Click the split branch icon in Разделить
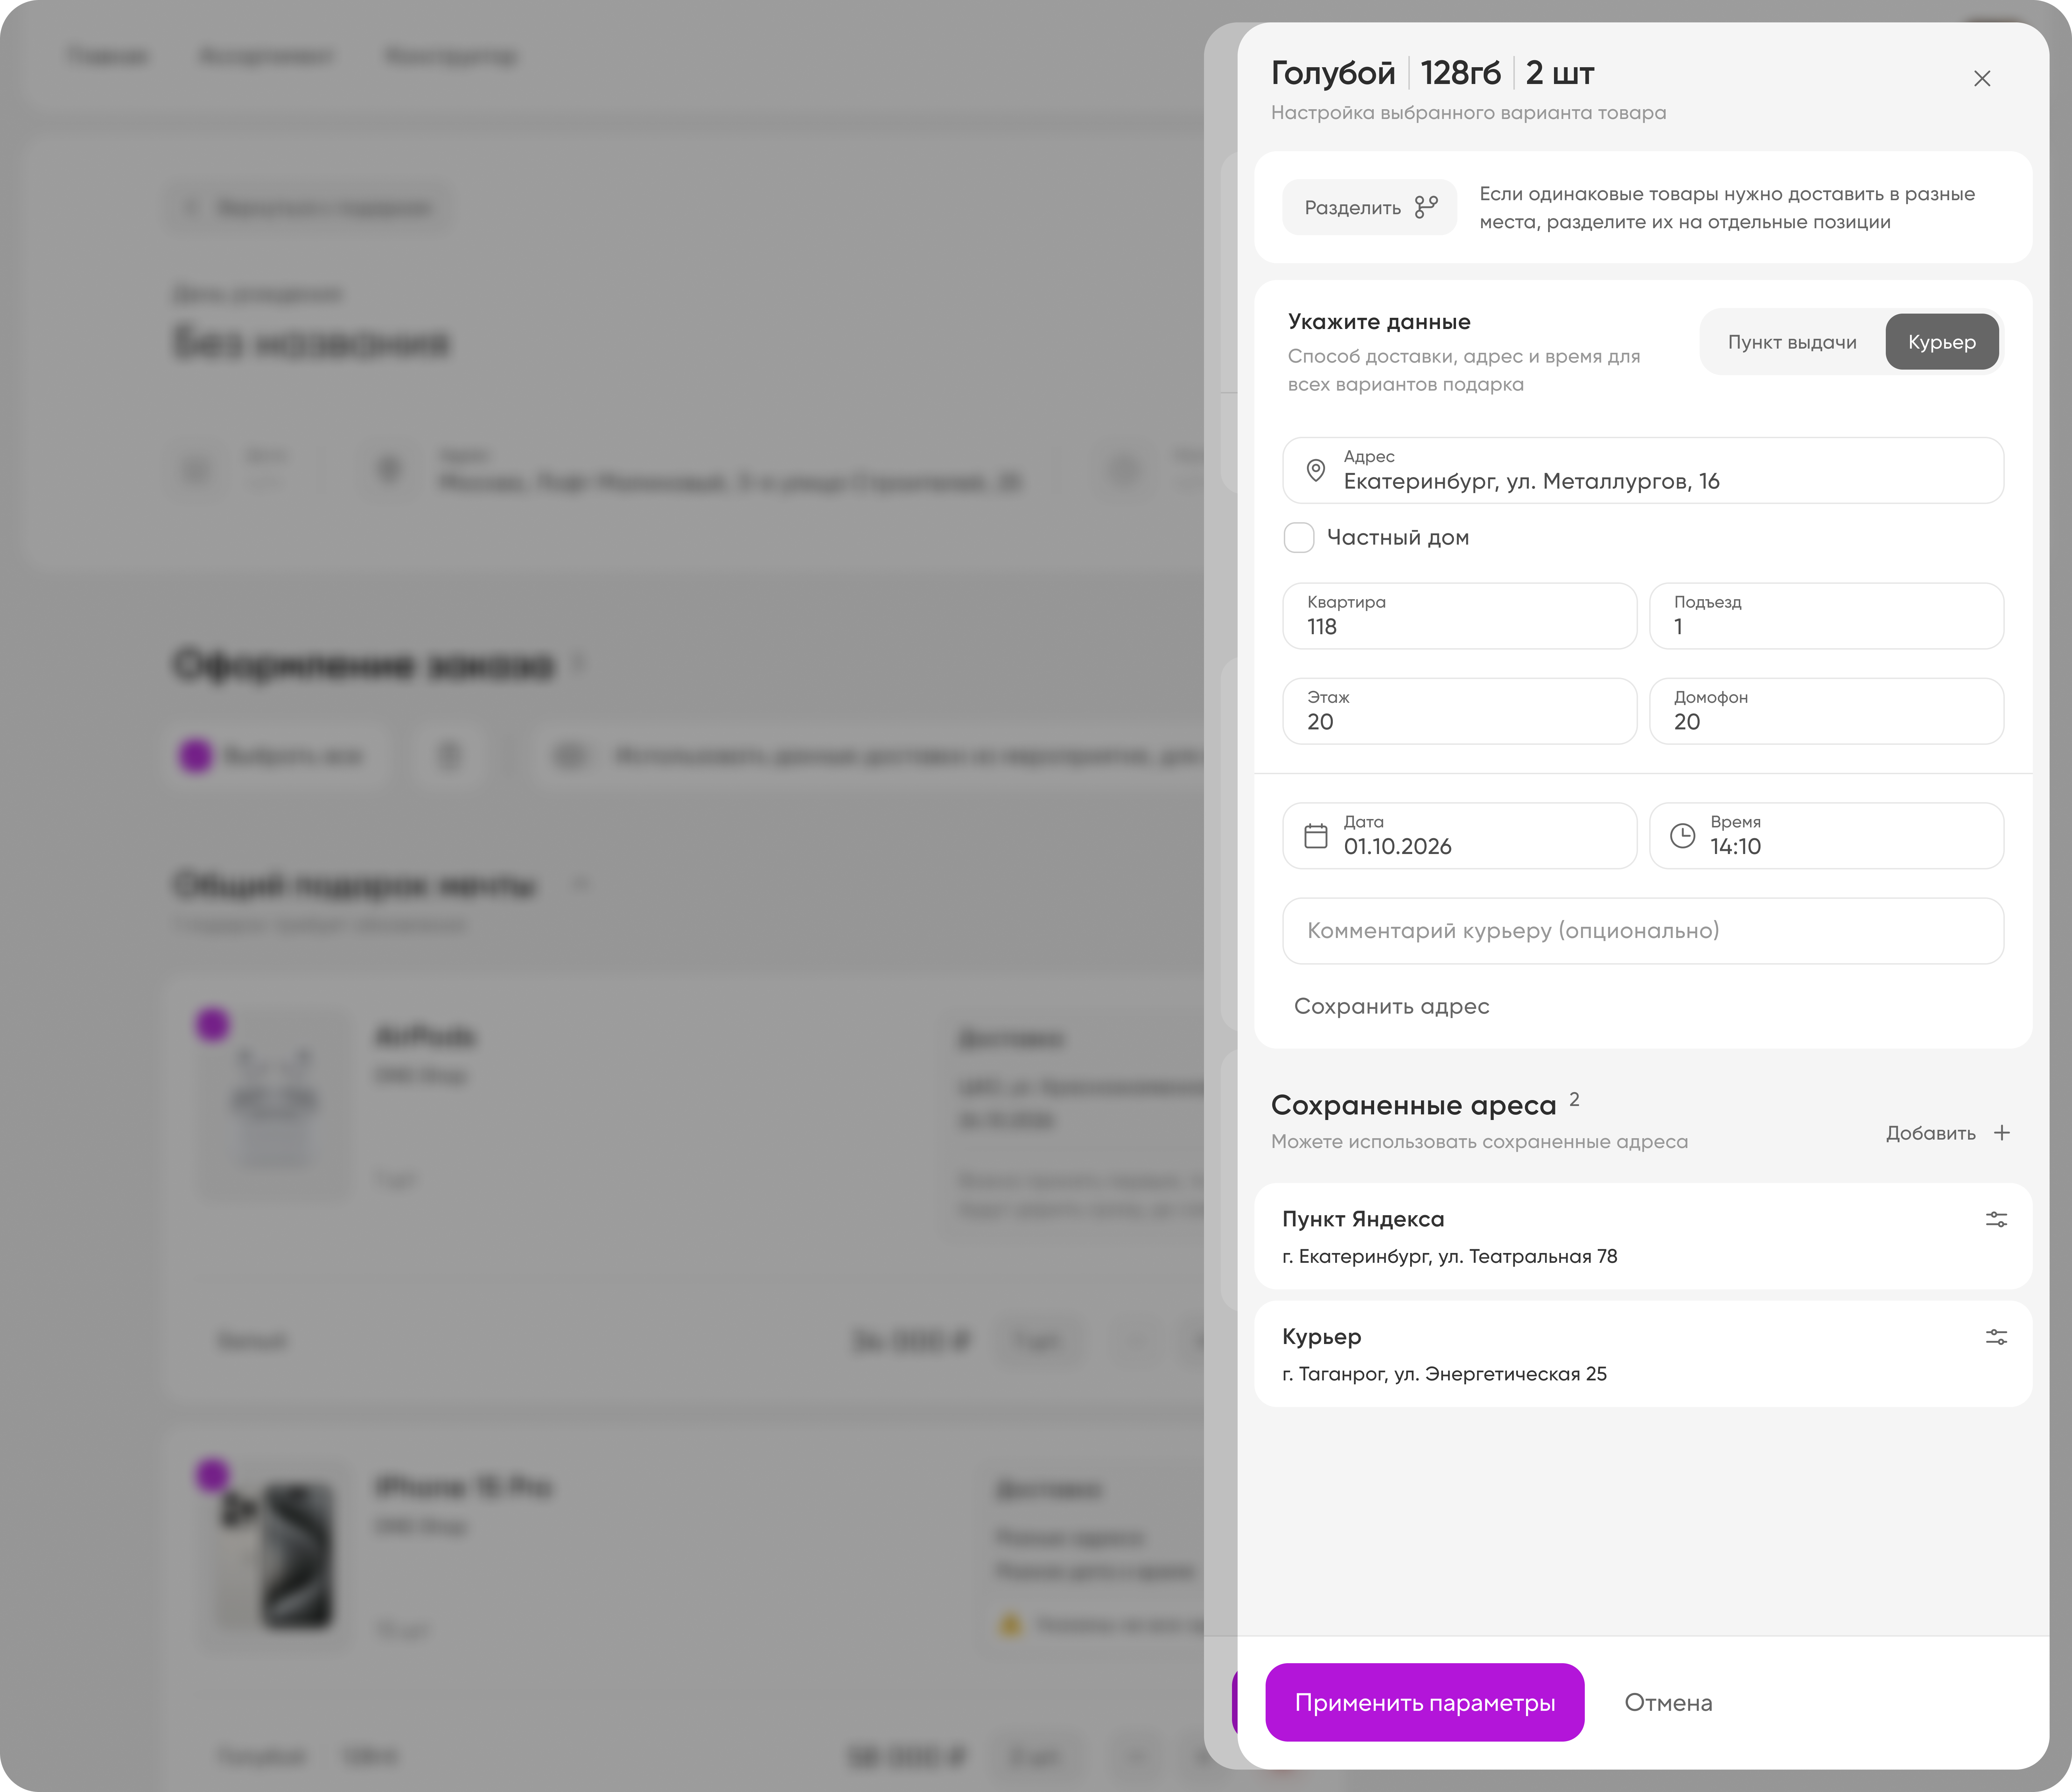Screen dimensions: 2072x1792 (1426, 207)
